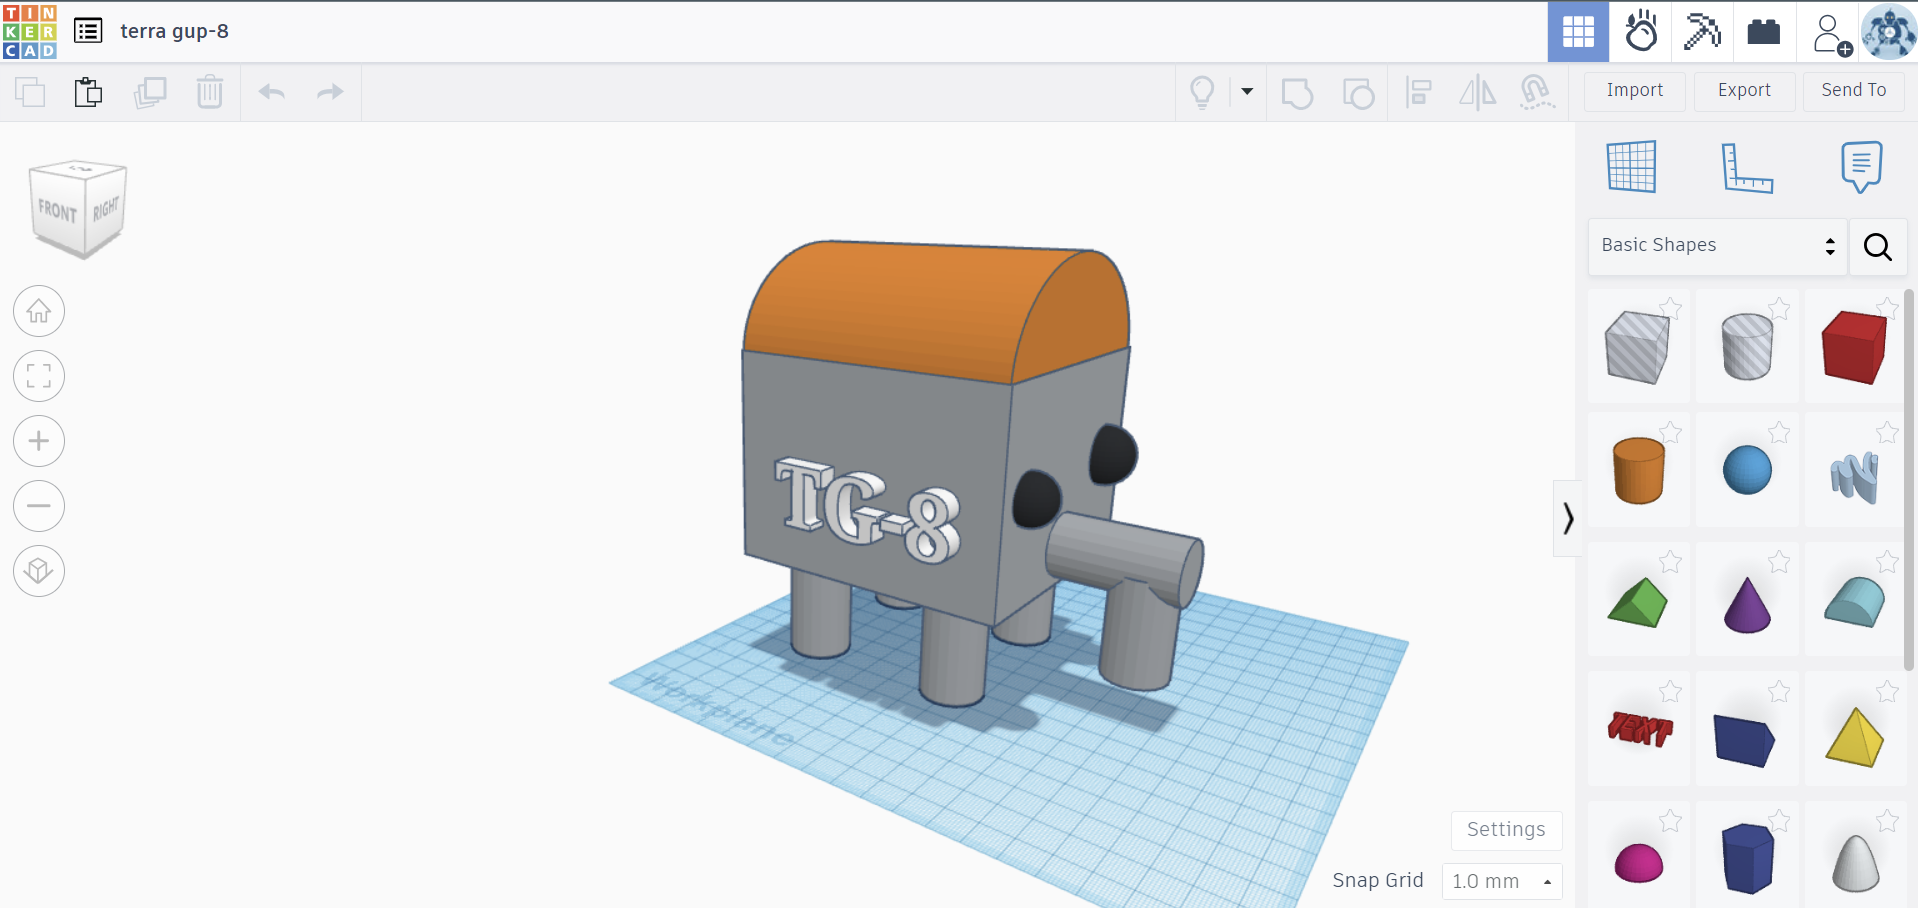
Task: Open the Notes tool
Action: 1860,167
